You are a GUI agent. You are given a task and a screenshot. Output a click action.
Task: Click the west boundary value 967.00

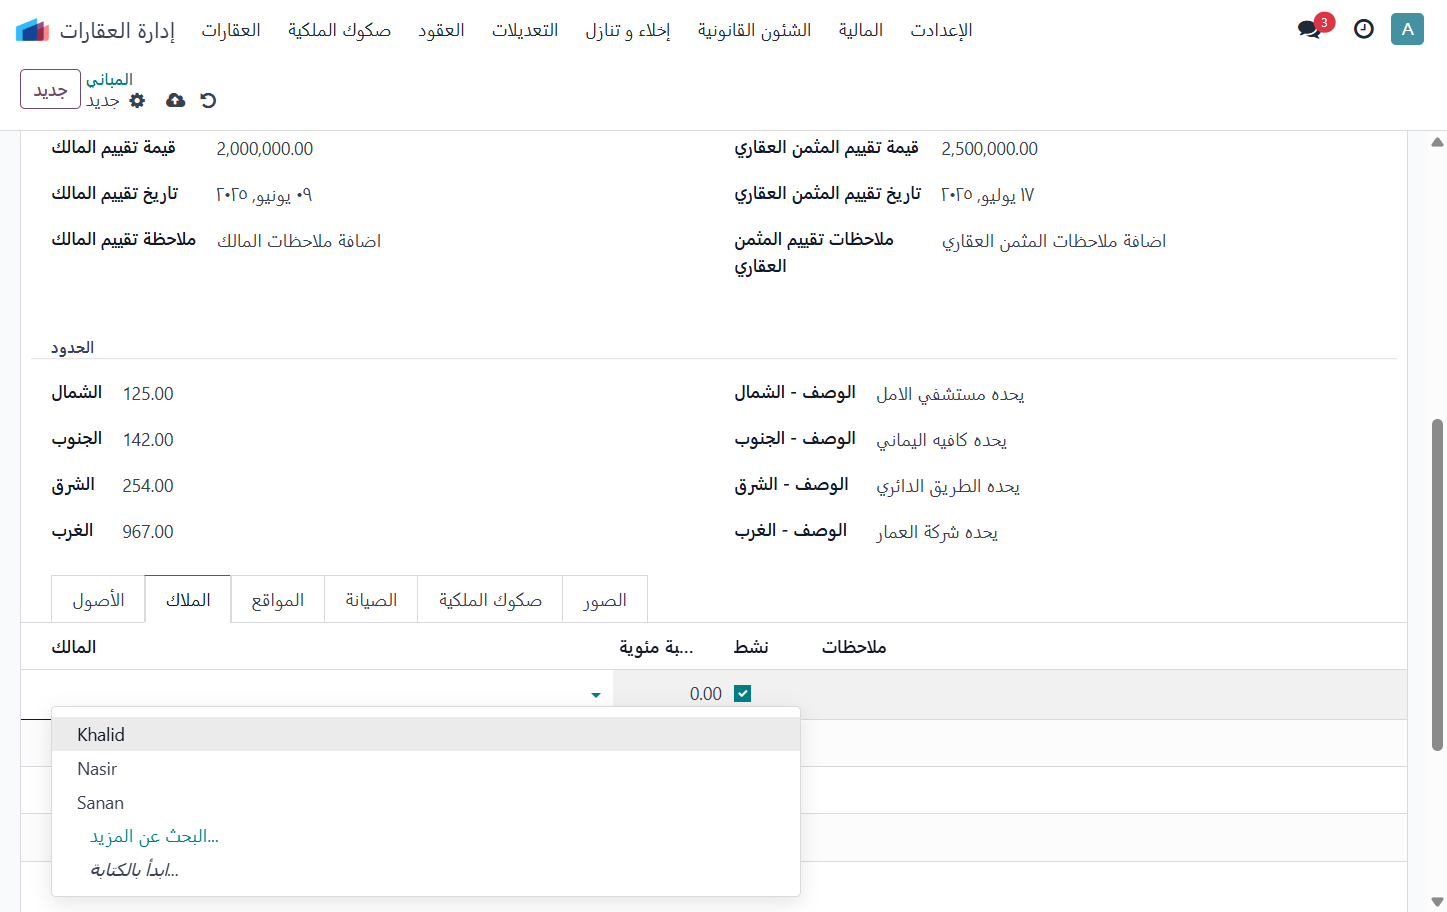pos(148,532)
